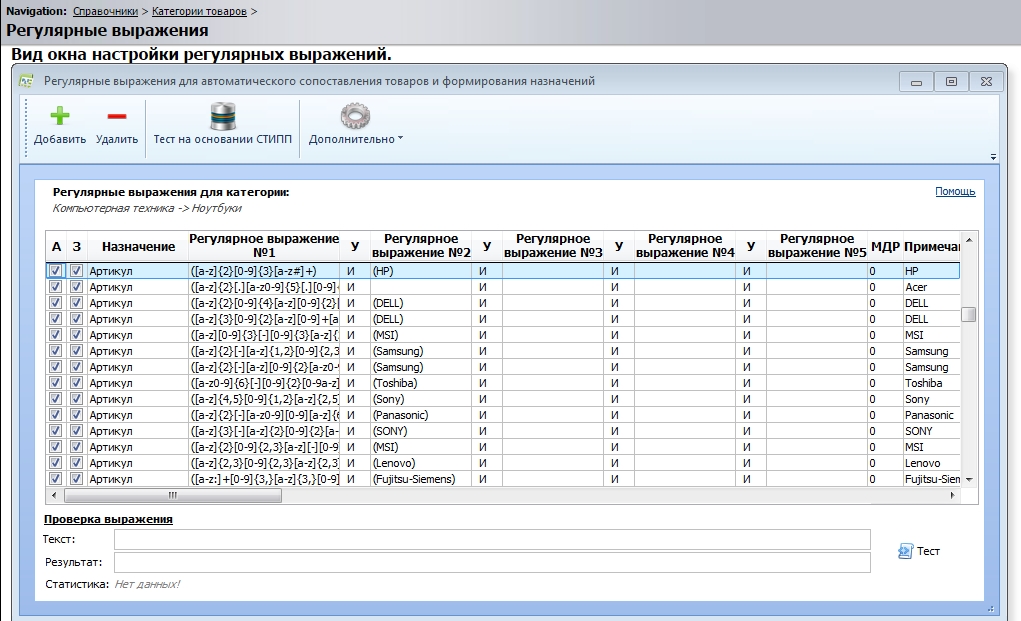Click the green plus Добавить icon
Image resolution: width=1021 pixels, height=621 pixels.
pos(59,116)
